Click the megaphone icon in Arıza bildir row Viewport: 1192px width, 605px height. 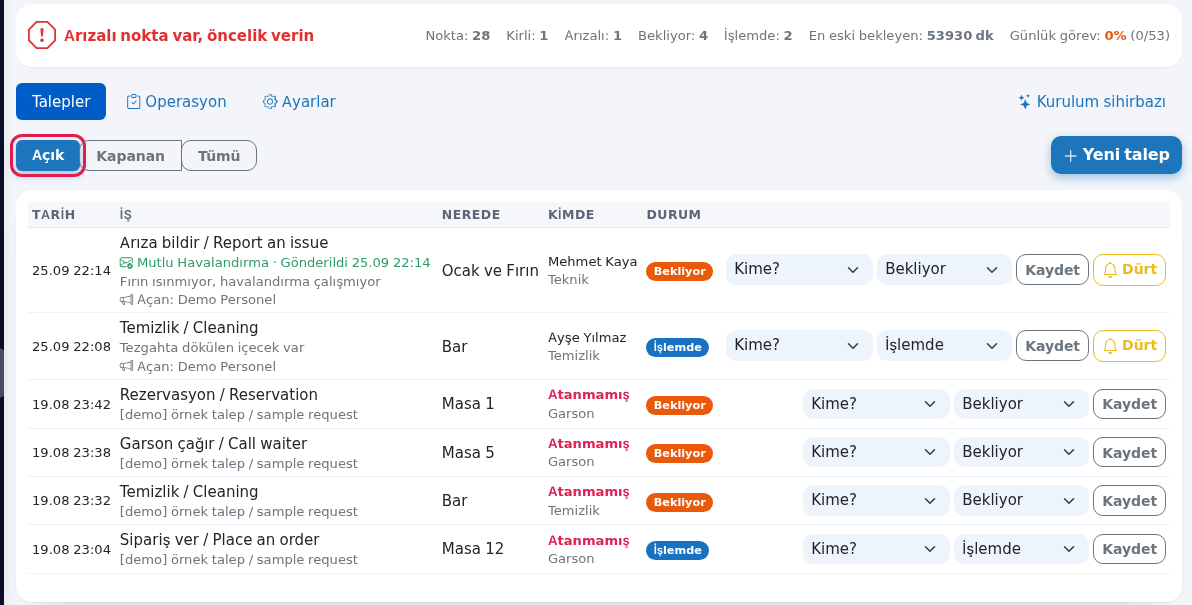pyautogui.click(x=126, y=299)
